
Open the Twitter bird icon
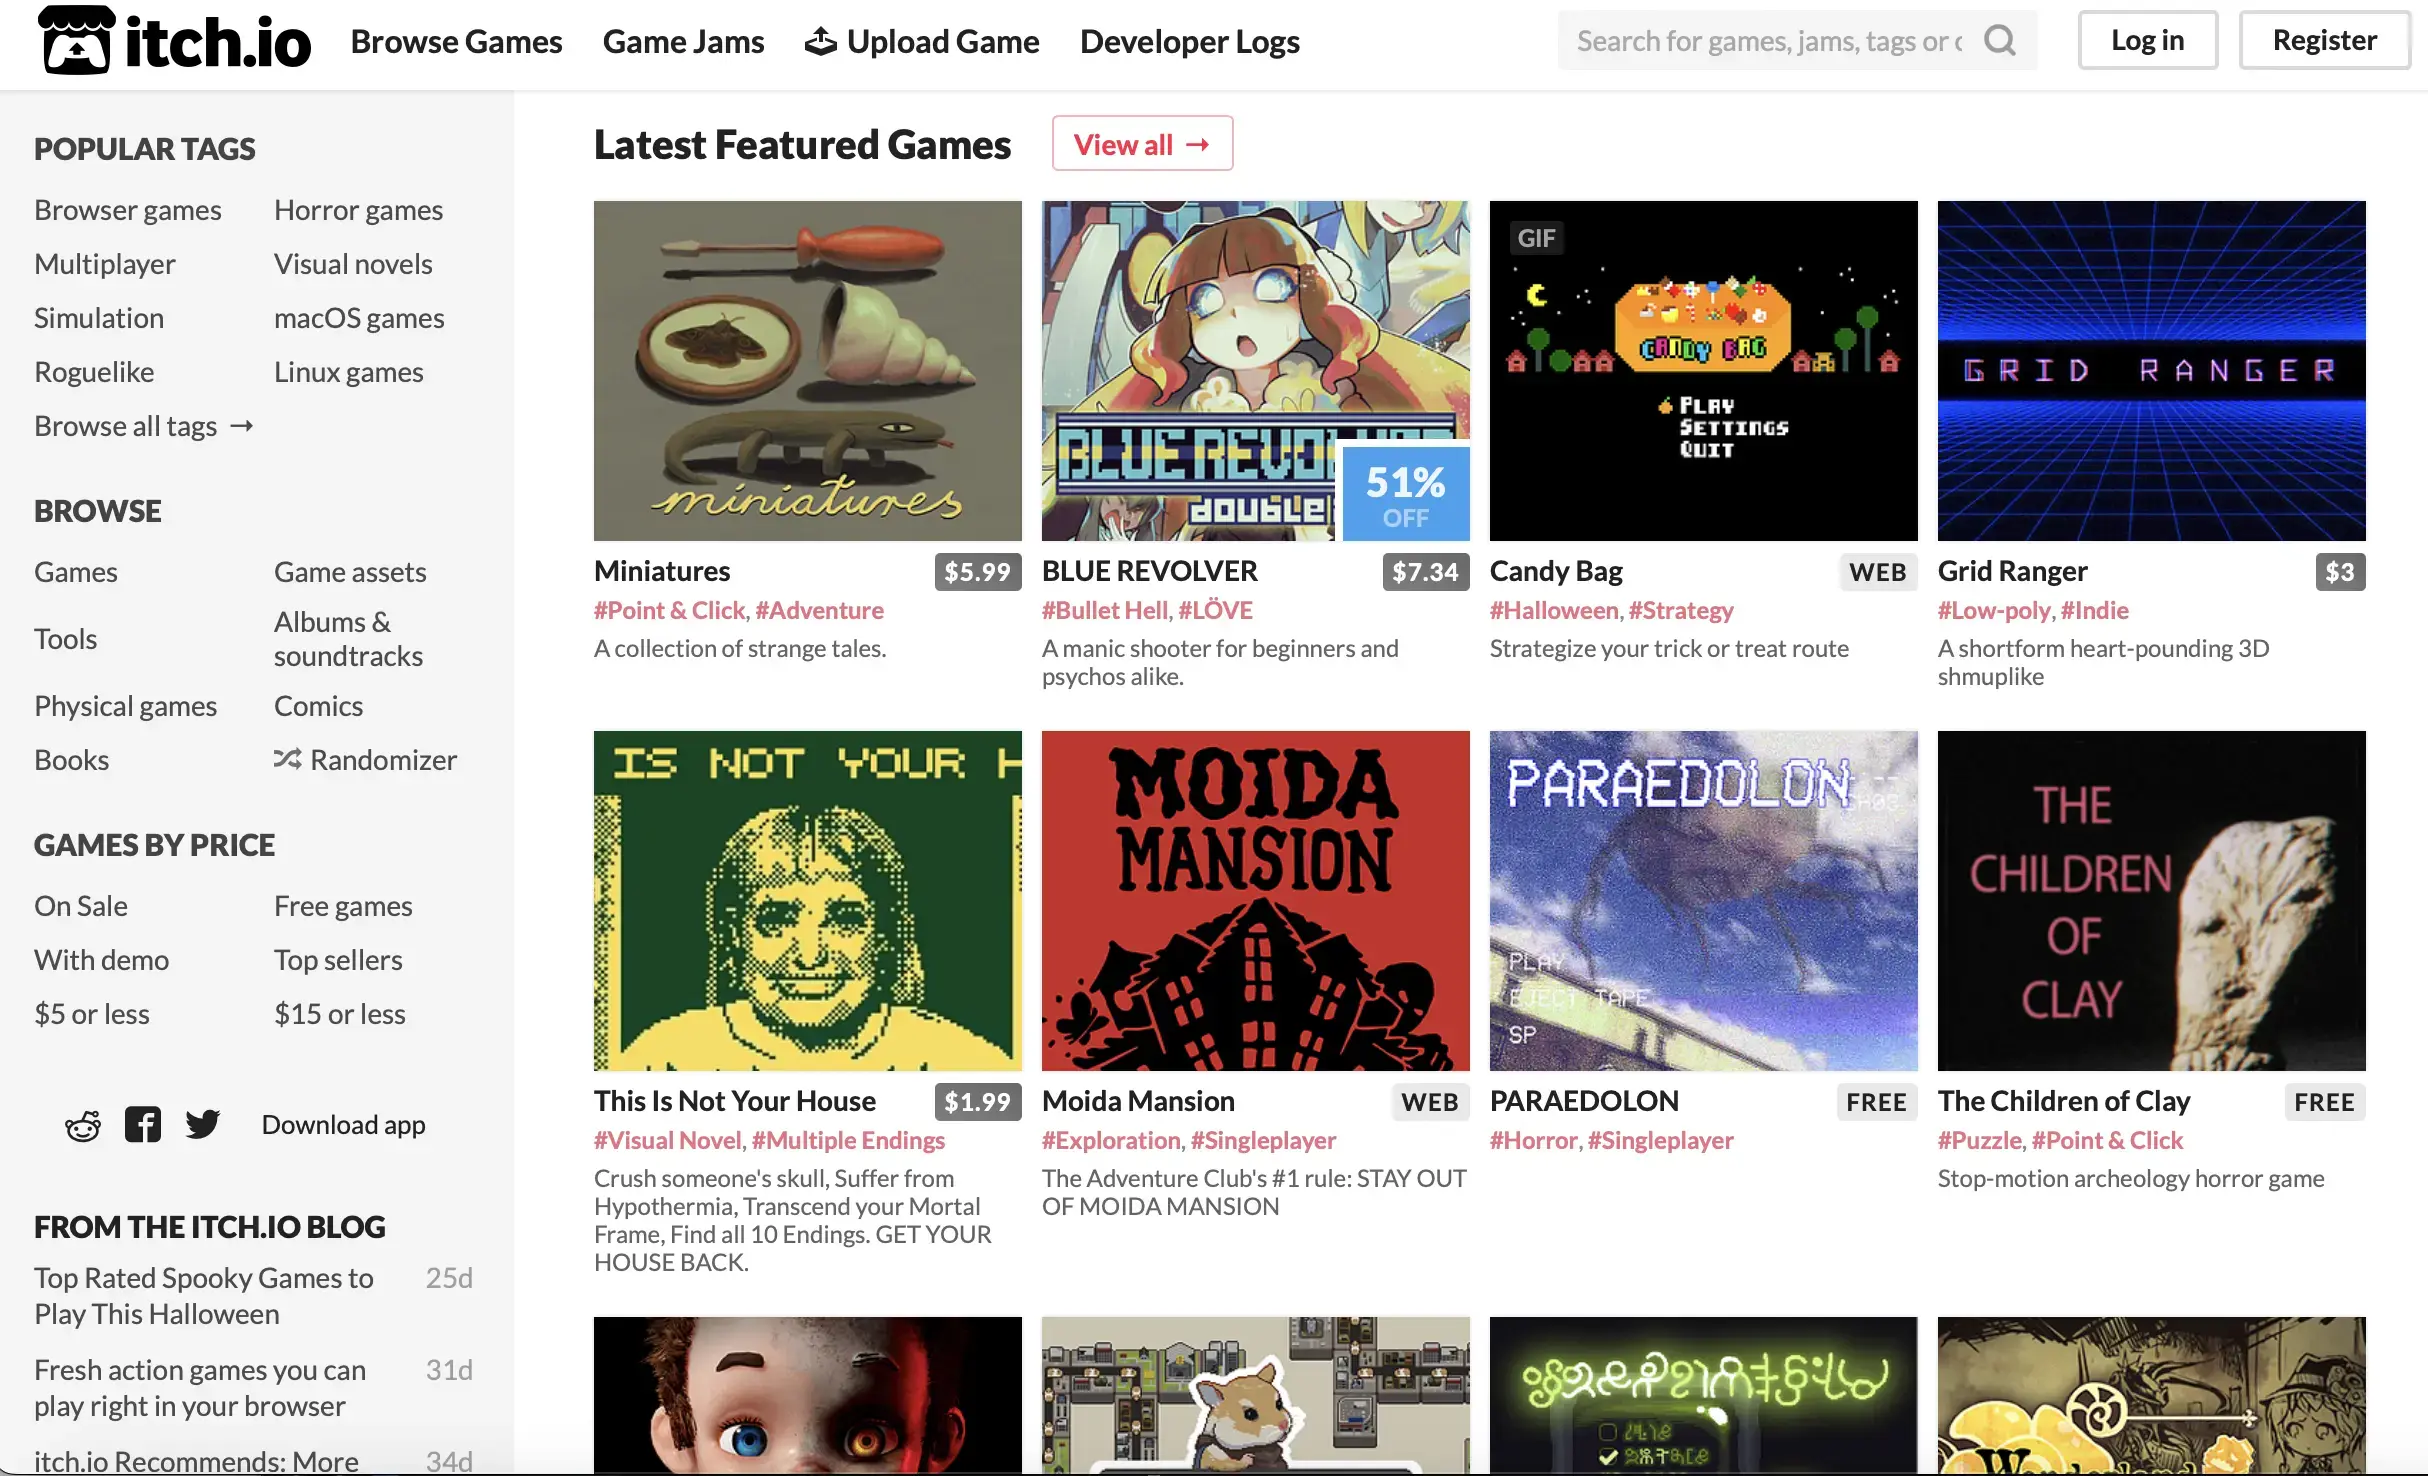(x=203, y=1125)
